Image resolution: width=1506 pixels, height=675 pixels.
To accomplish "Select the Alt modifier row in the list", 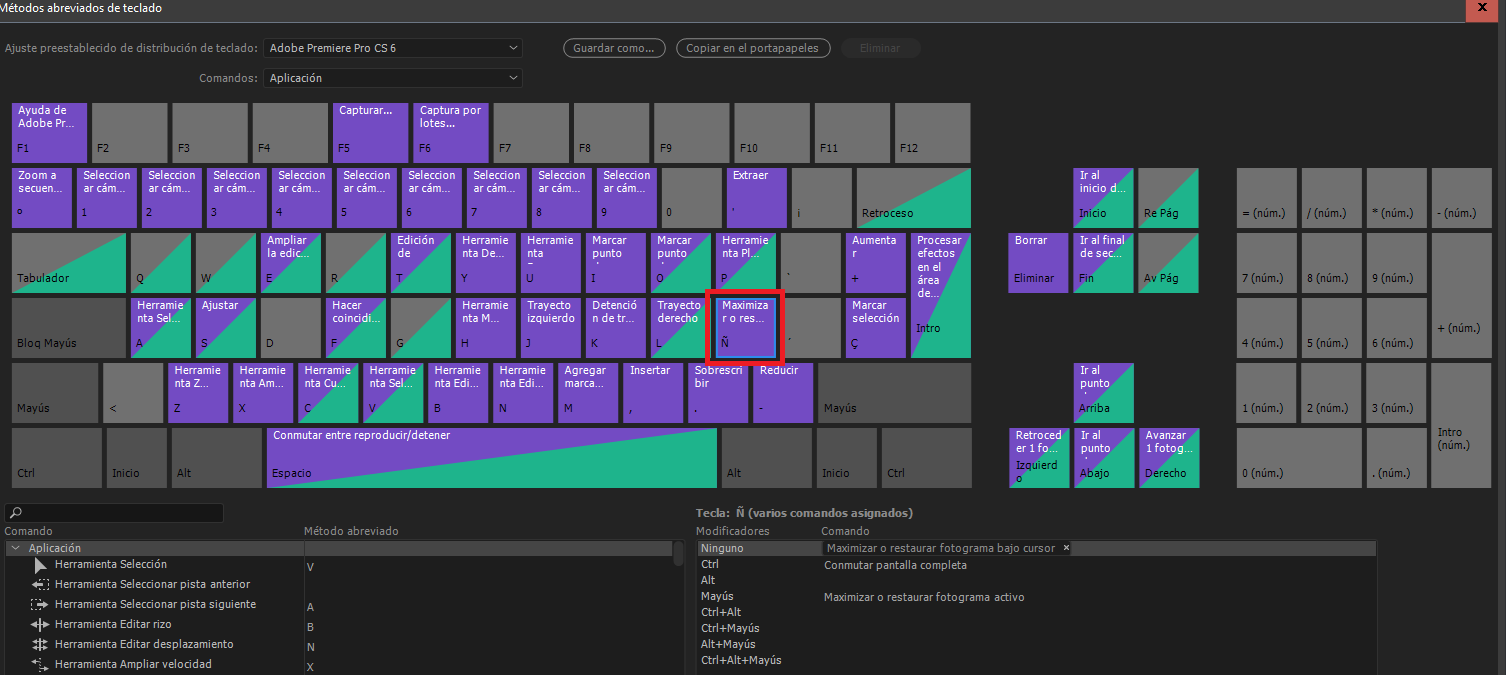I will [1036, 580].
